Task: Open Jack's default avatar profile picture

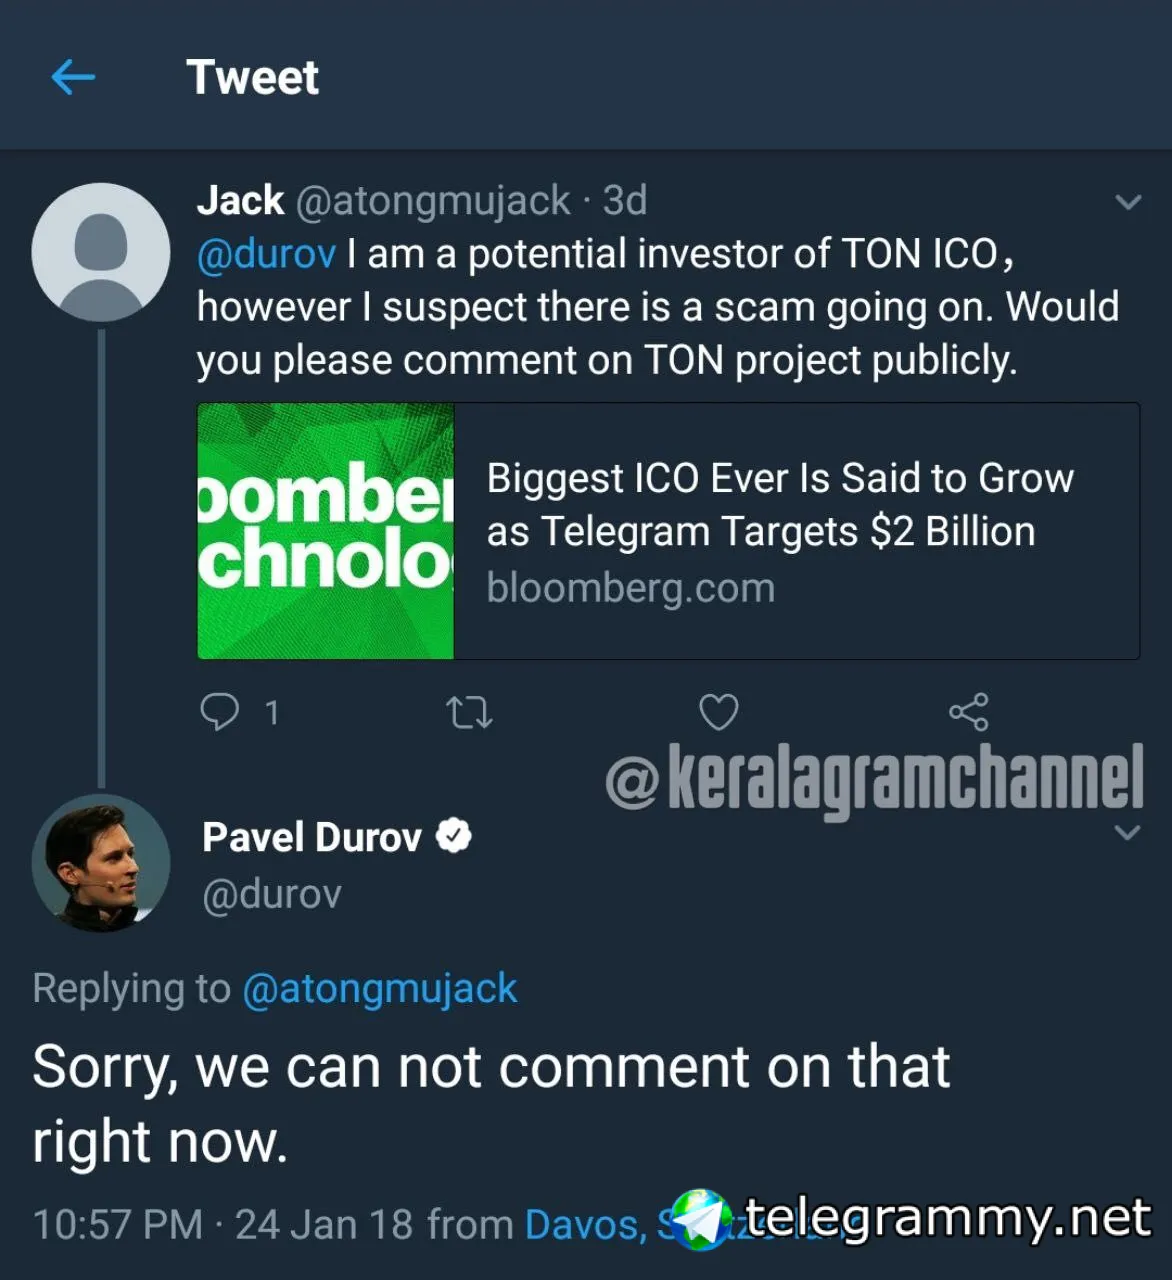Action: click(x=101, y=252)
